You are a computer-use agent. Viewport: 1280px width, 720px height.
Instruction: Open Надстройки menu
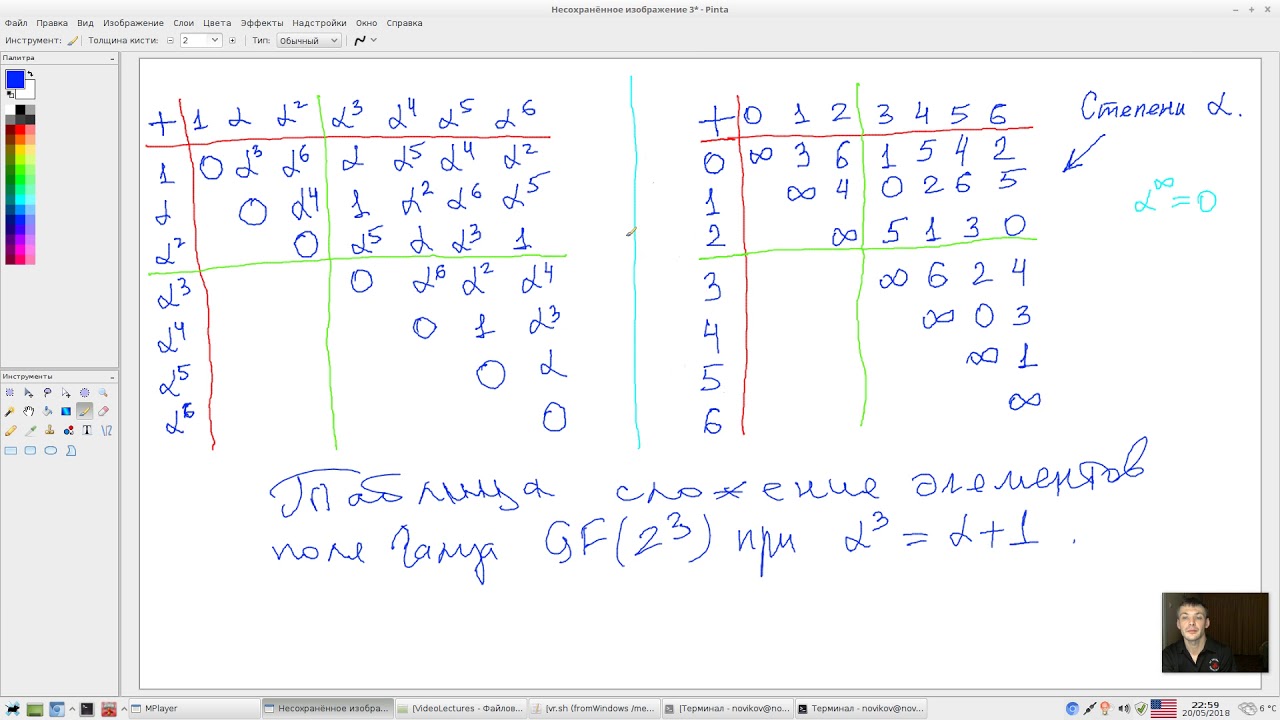click(320, 22)
